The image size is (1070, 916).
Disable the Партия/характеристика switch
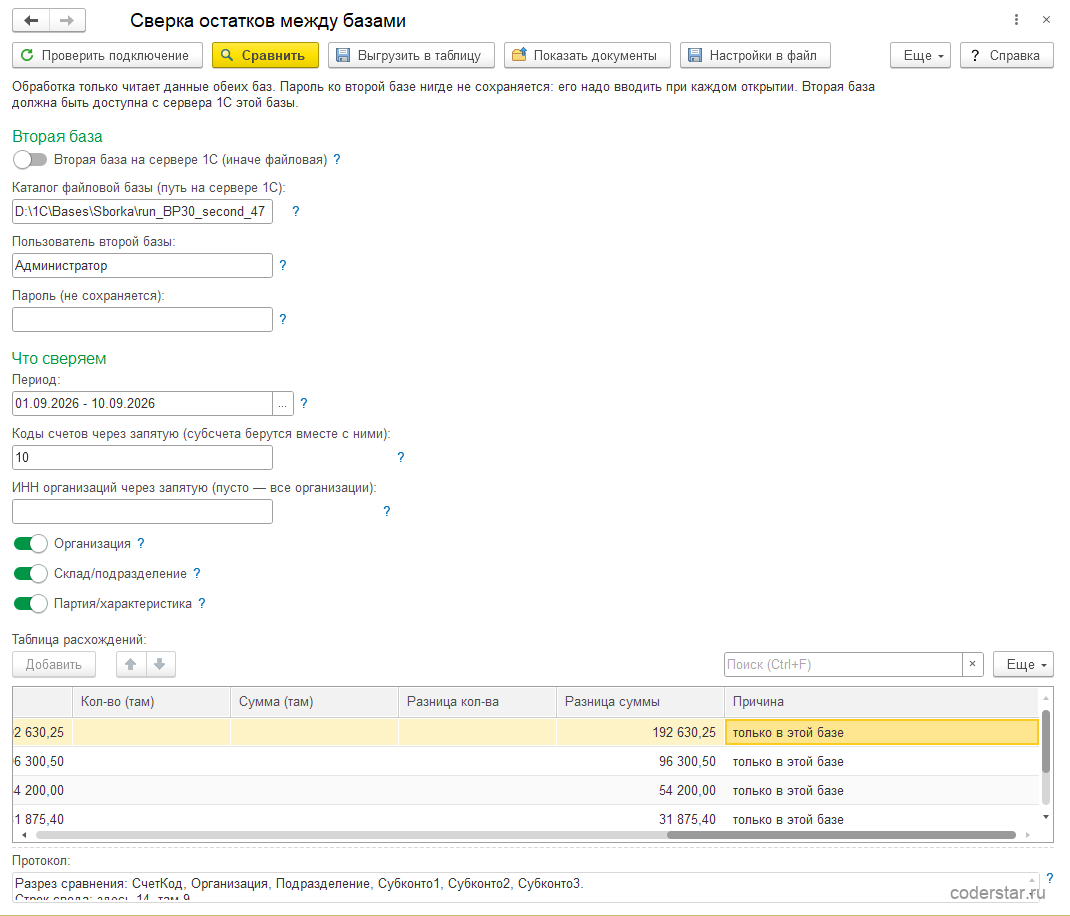point(30,603)
